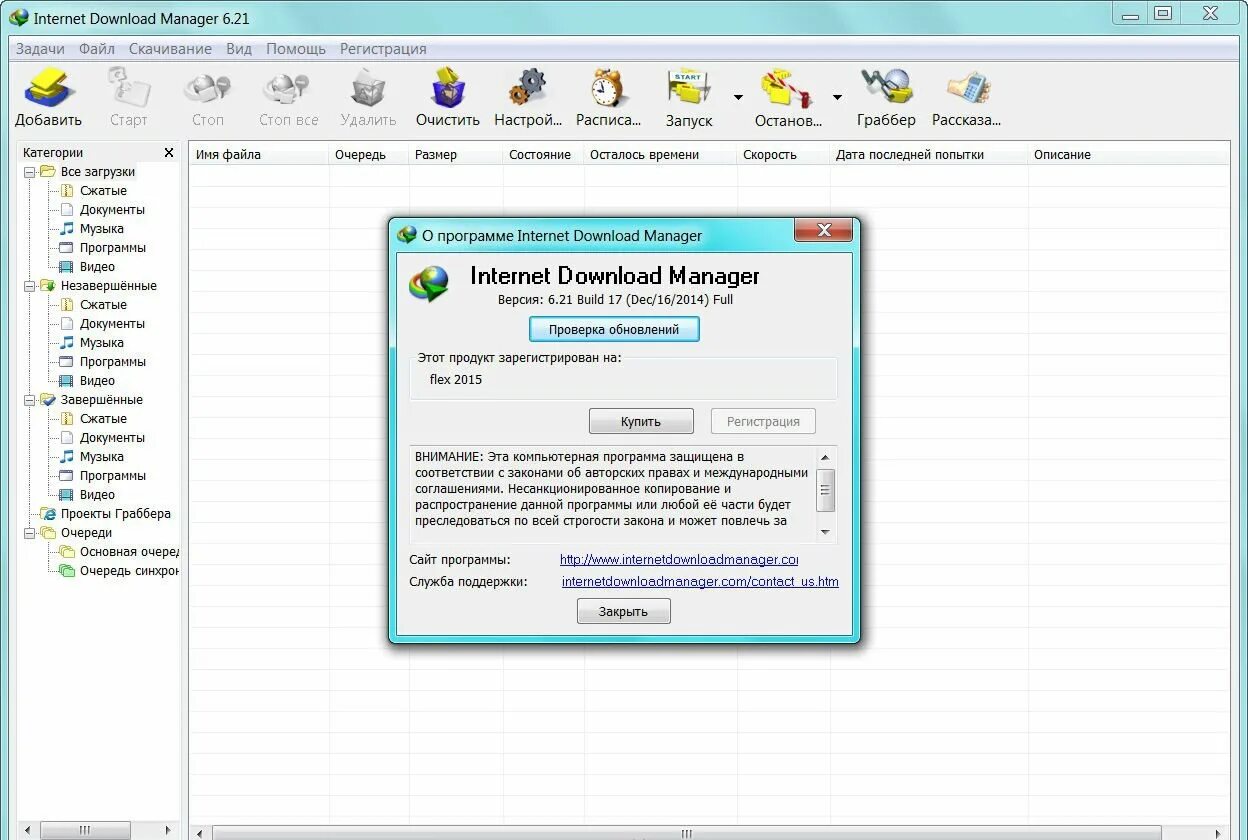Click the Старт toolbar icon

[x=128, y=88]
